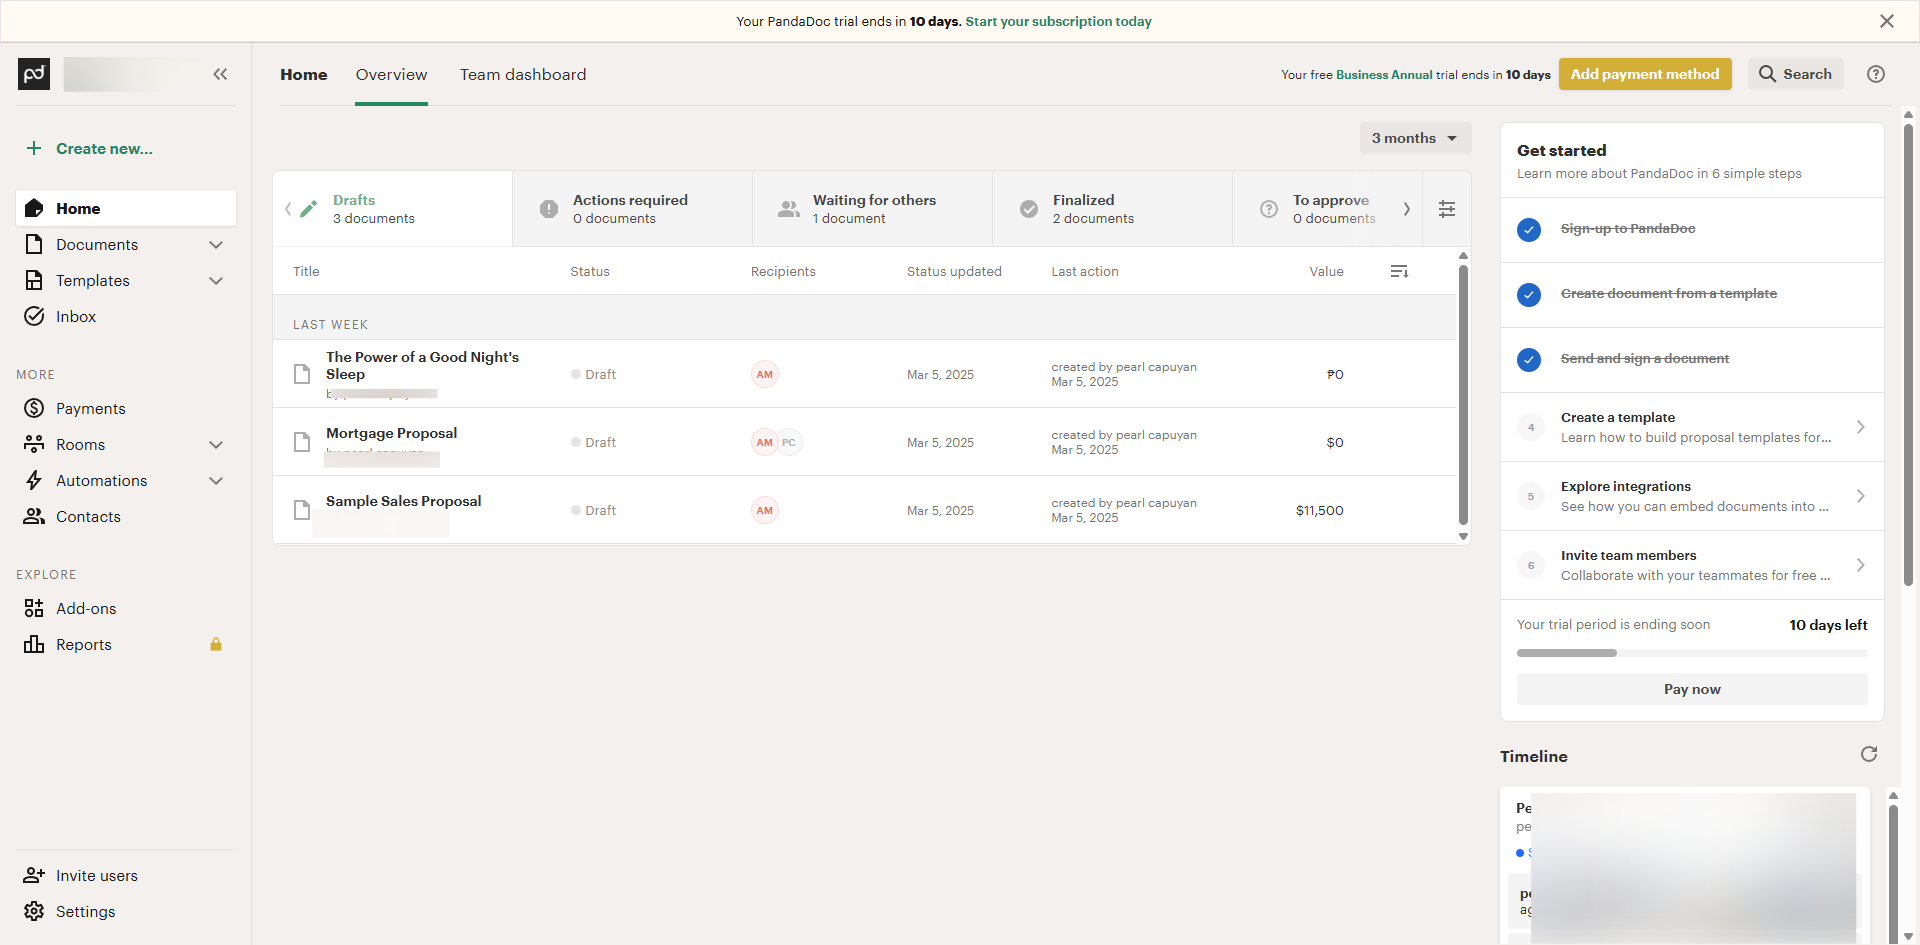Open the Contacts page

pyautogui.click(x=88, y=516)
